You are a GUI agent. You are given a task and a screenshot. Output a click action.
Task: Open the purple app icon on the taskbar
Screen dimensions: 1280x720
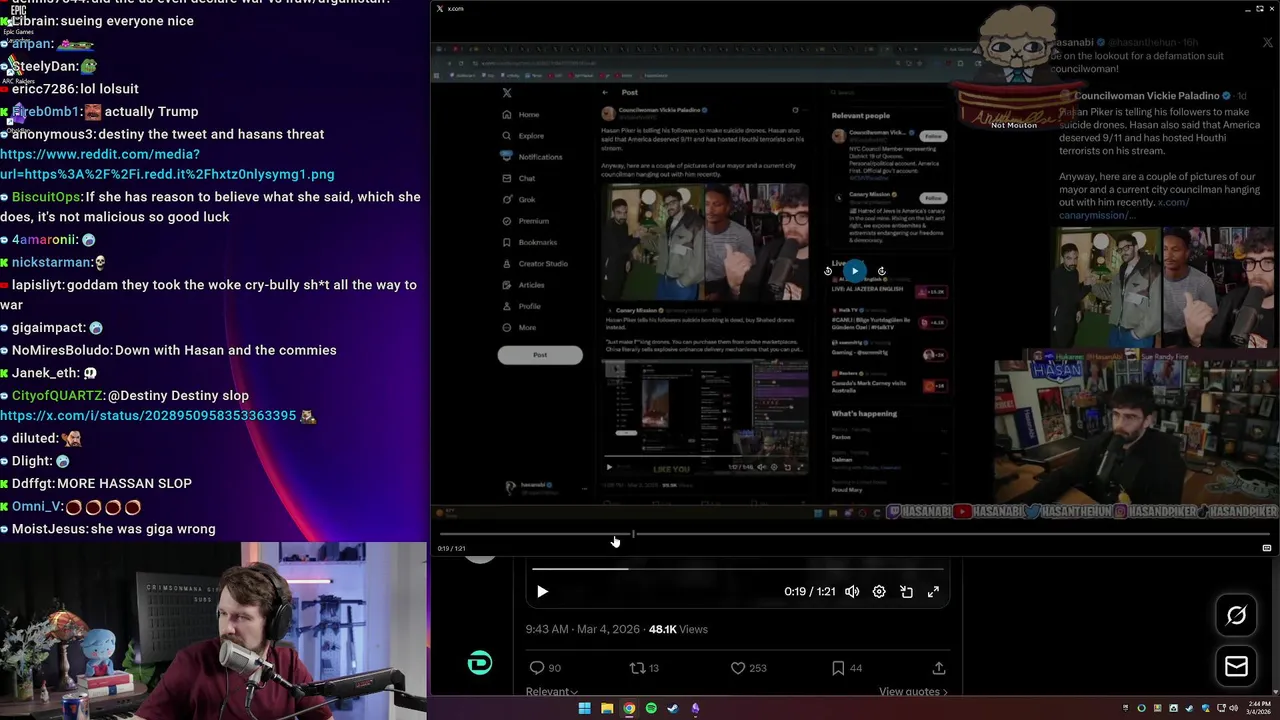695,709
